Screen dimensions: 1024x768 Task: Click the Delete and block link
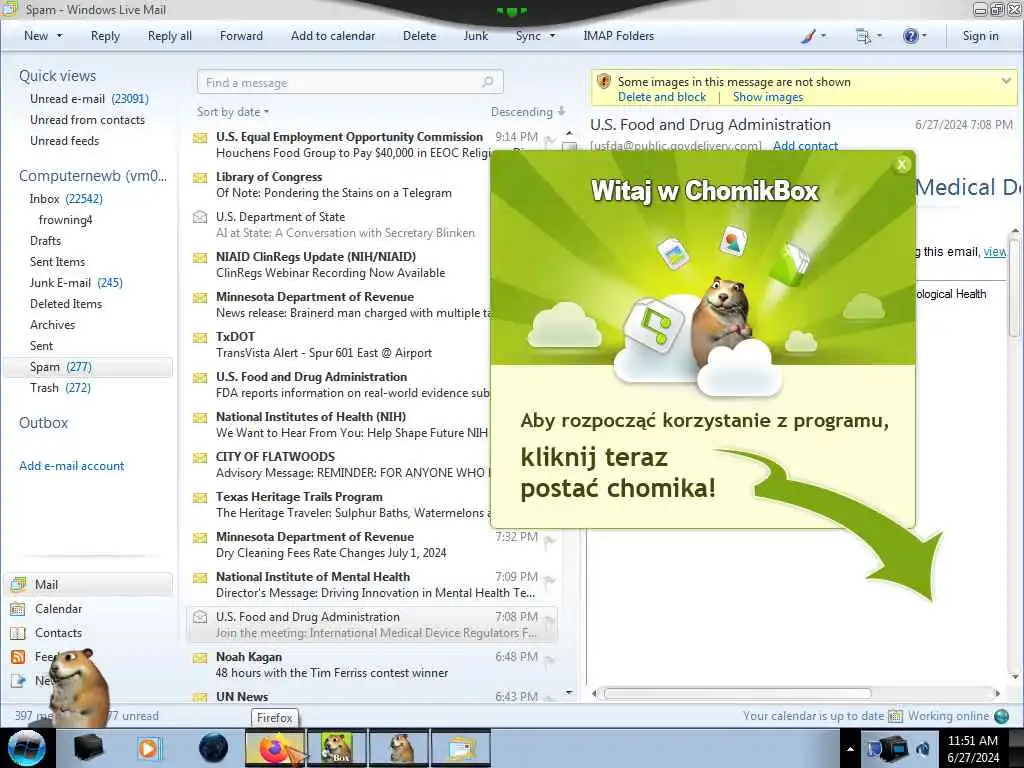pyautogui.click(x=662, y=97)
